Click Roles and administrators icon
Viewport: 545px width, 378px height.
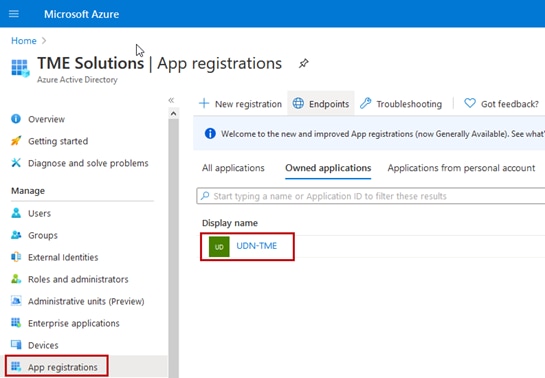pos(16,279)
